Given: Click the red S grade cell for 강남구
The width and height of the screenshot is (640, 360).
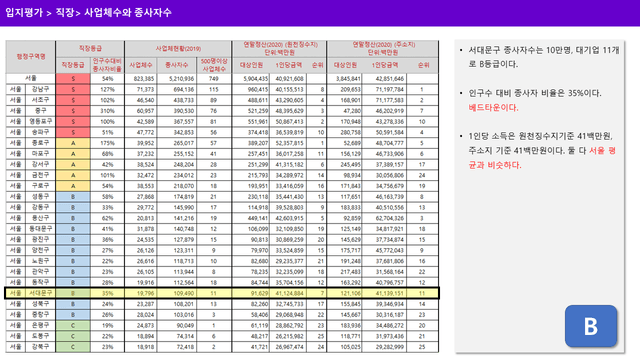Looking at the screenshot, I should (x=73, y=89).
